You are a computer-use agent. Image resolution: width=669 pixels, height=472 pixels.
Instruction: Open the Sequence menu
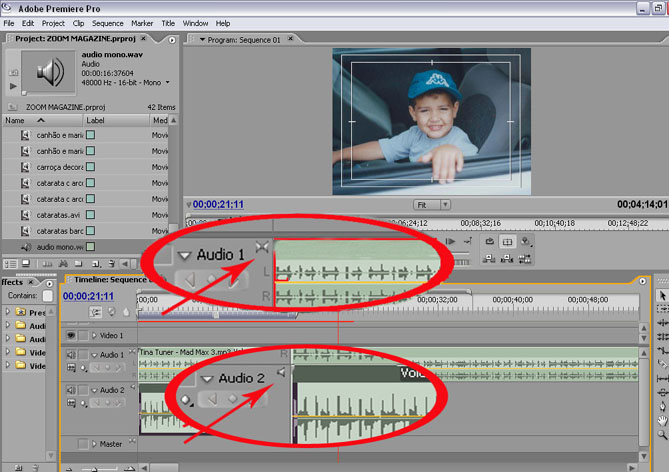[107, 23]
